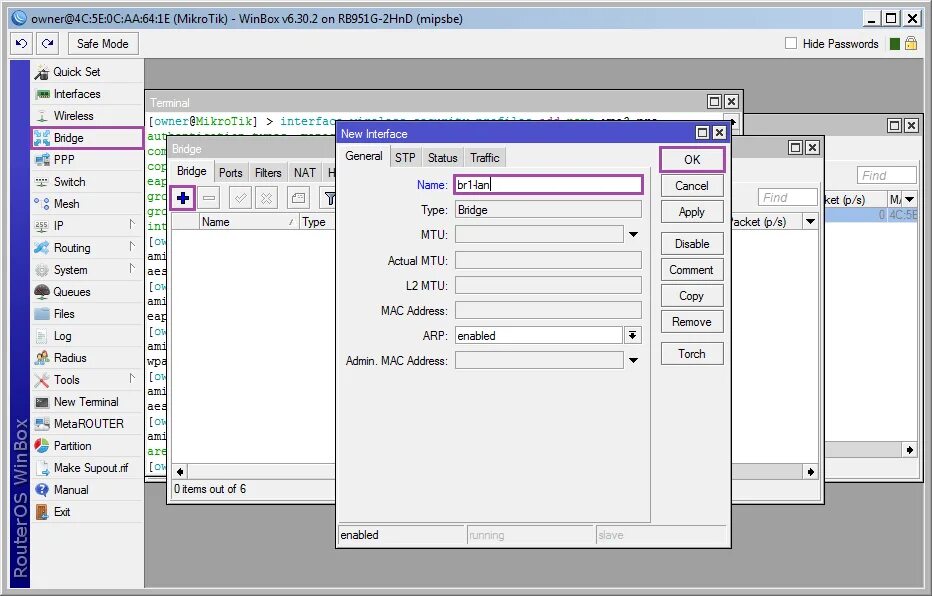Click the Undo arrow icon
Screen dimensions: 932x596
[x=21, y=43]
